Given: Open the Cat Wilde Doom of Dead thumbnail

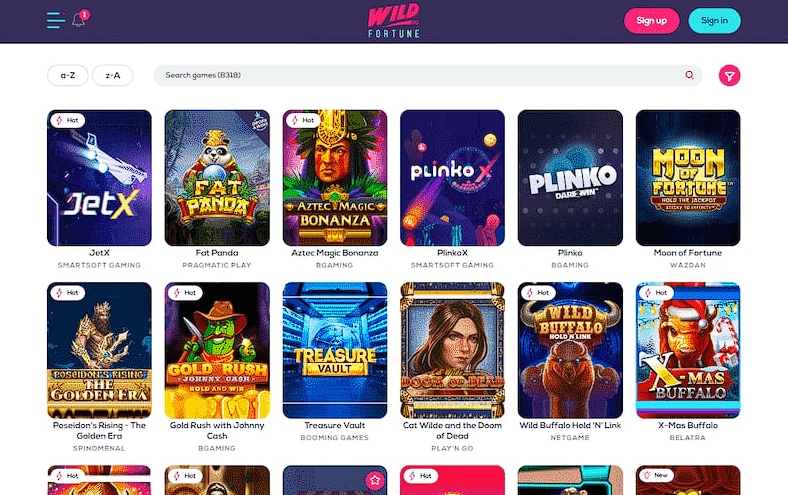Looking at the screenshot, I should pos(452,350).
